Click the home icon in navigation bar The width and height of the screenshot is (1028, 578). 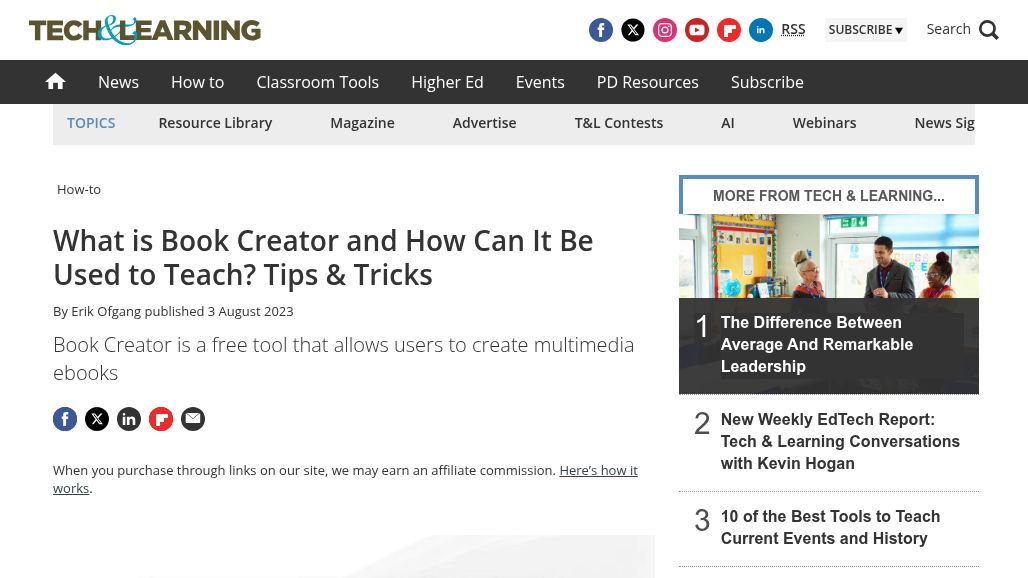click(x=55, y=82)
